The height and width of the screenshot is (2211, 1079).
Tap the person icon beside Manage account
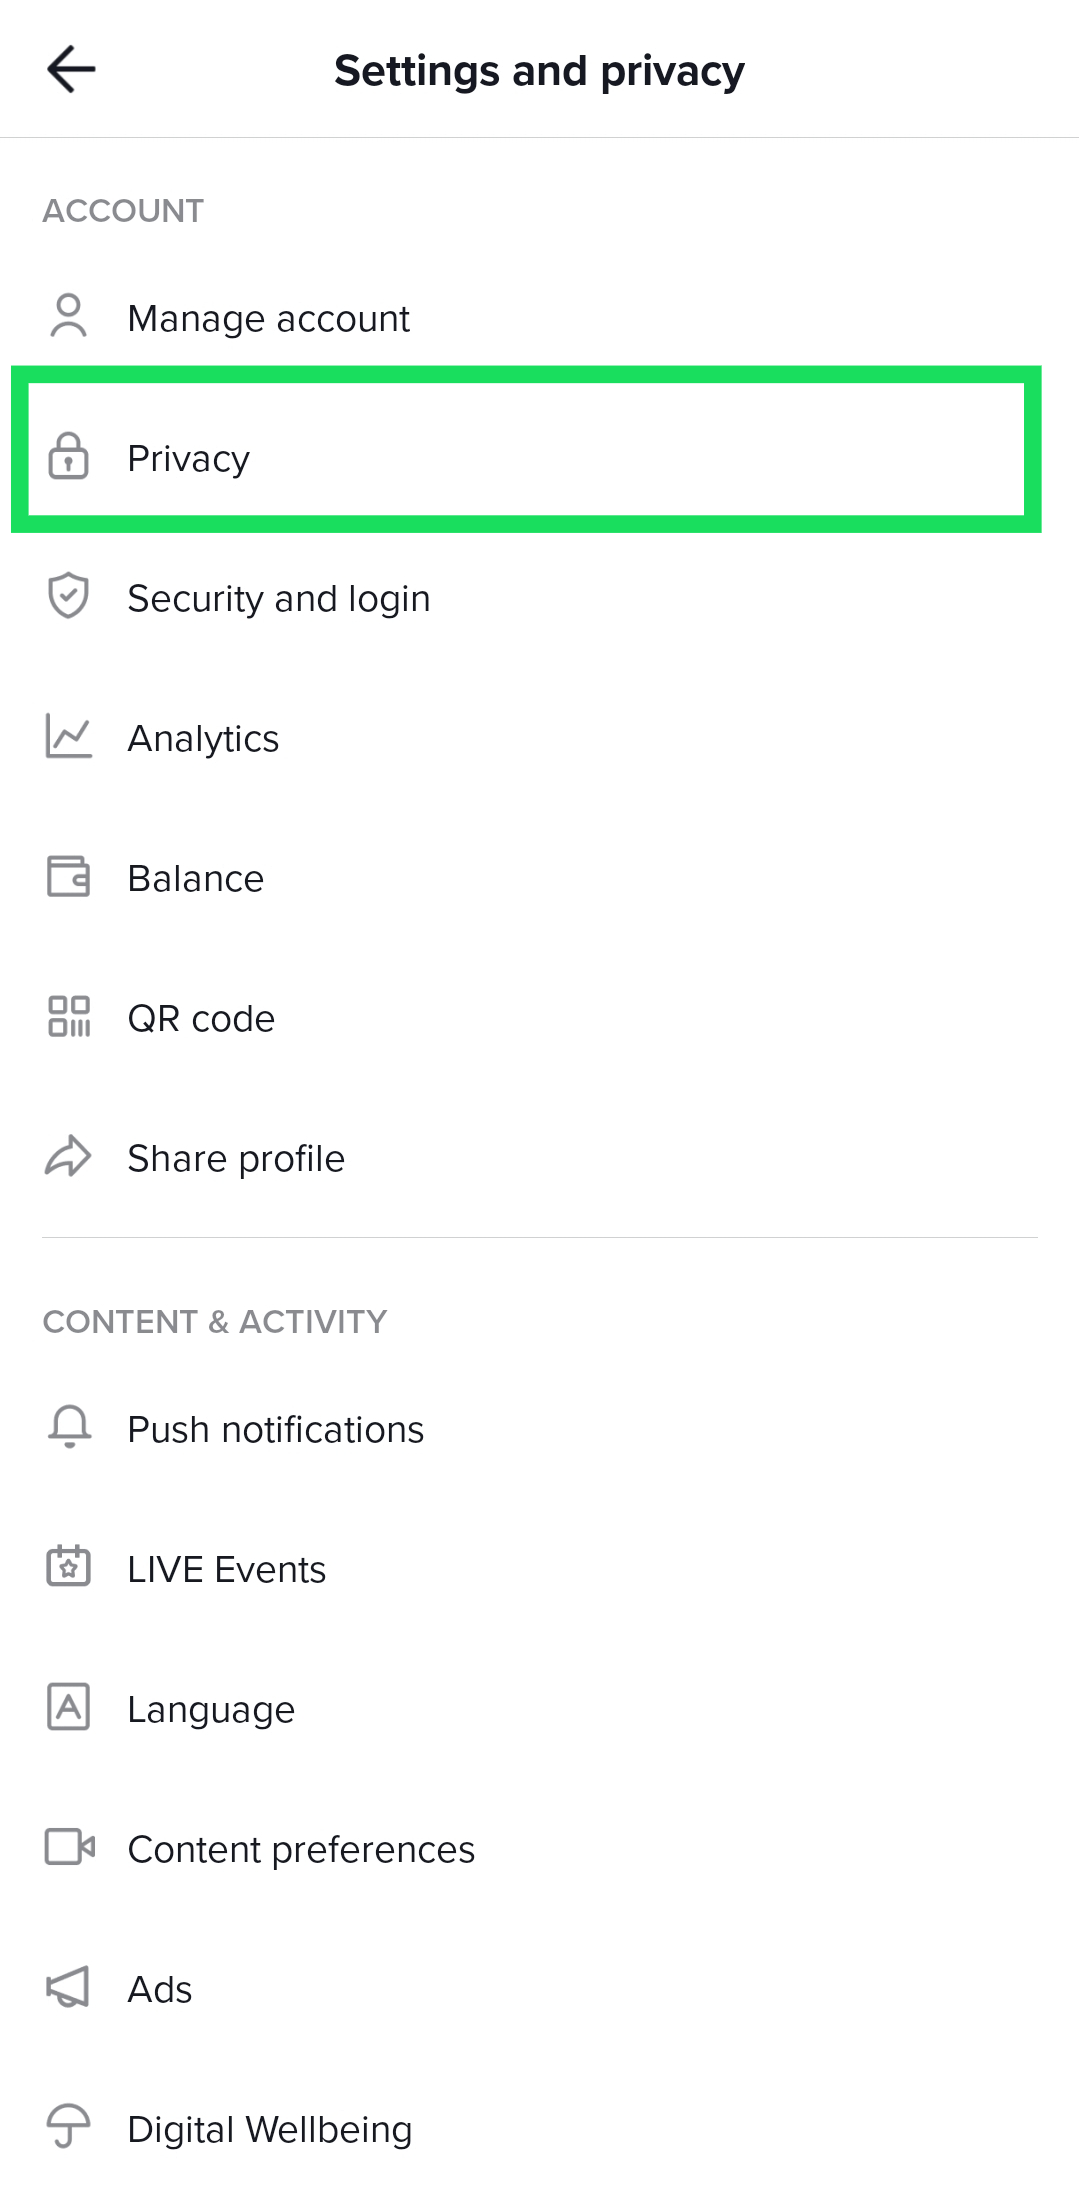click(68, 317)
